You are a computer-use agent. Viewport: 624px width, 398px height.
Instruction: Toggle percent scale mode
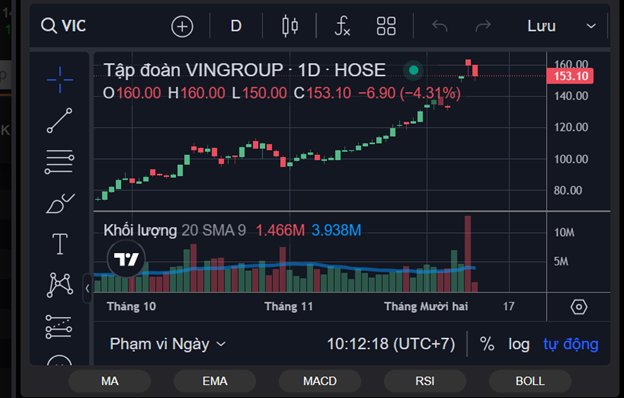click(487, 344)
